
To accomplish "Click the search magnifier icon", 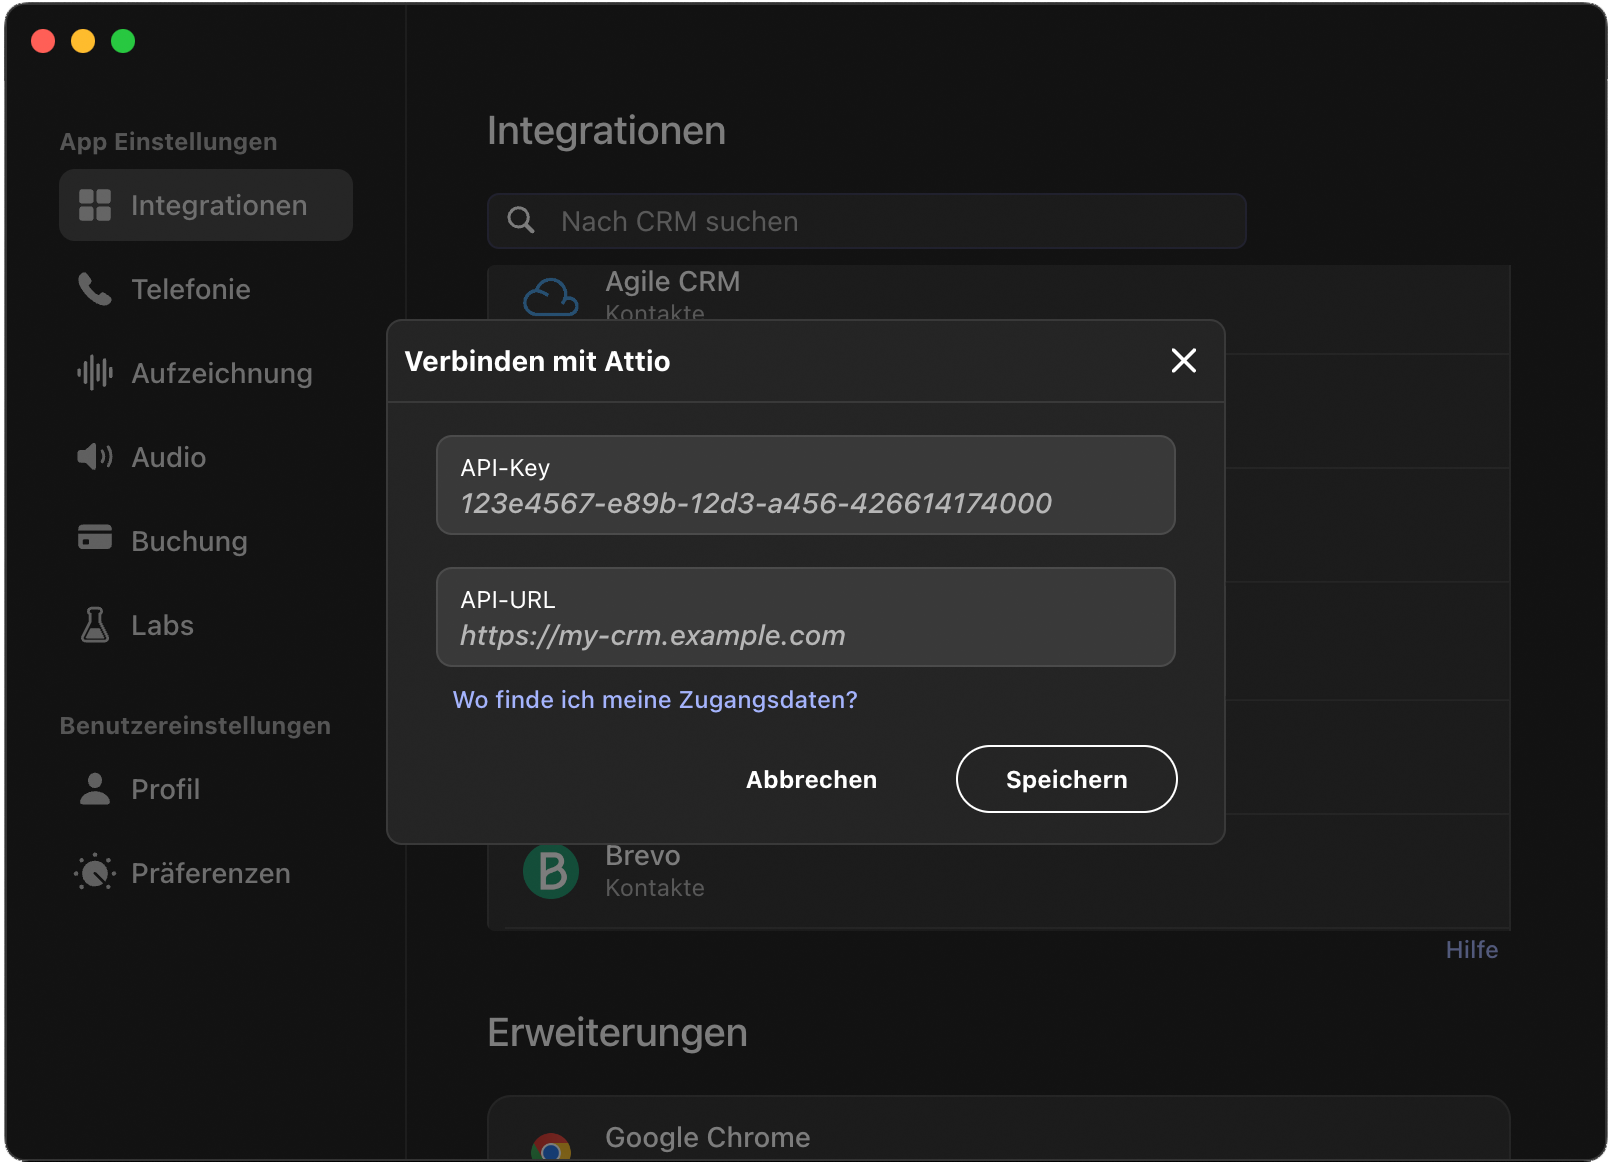I will coord(521,220).
